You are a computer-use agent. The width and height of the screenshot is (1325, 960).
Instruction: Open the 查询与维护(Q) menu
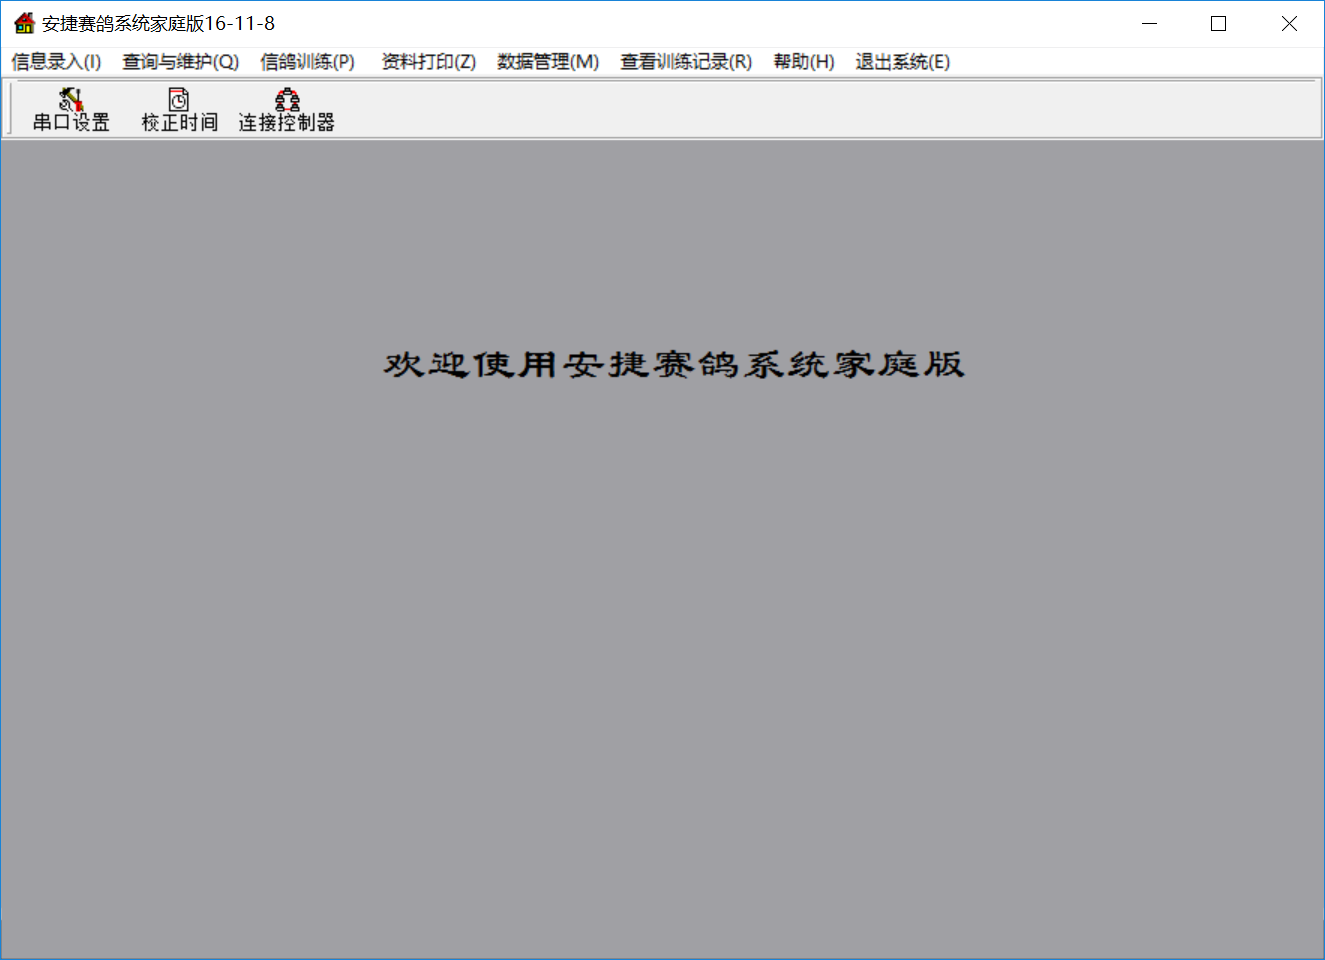coord(181,62)
